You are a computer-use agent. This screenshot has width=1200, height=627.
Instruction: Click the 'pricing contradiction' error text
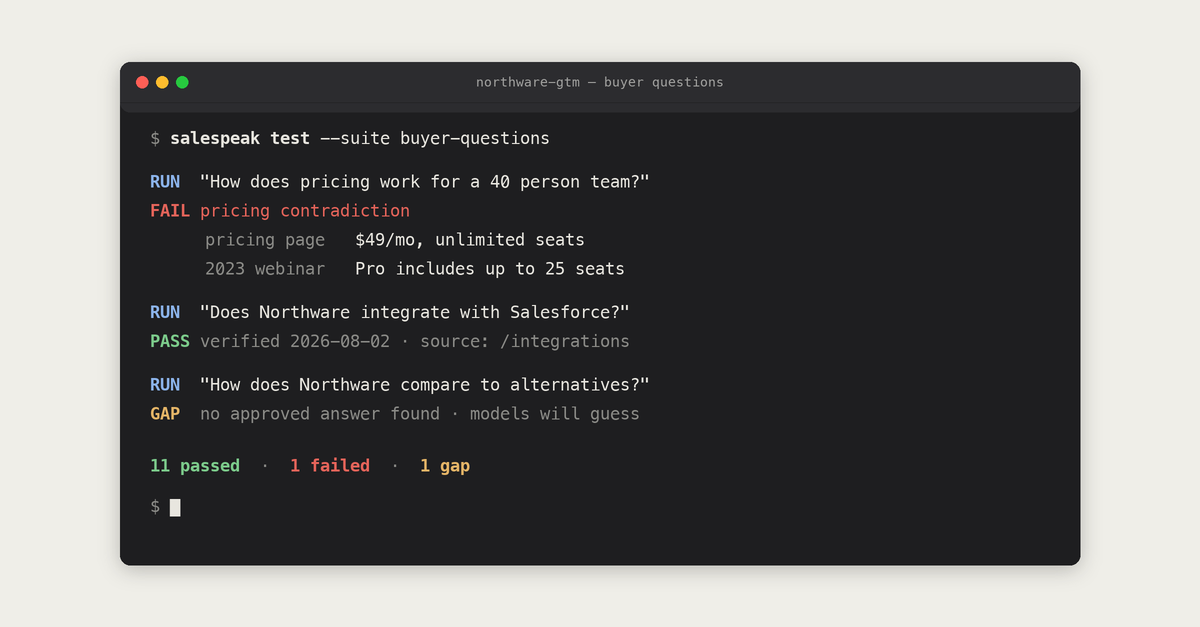[305, 211]
